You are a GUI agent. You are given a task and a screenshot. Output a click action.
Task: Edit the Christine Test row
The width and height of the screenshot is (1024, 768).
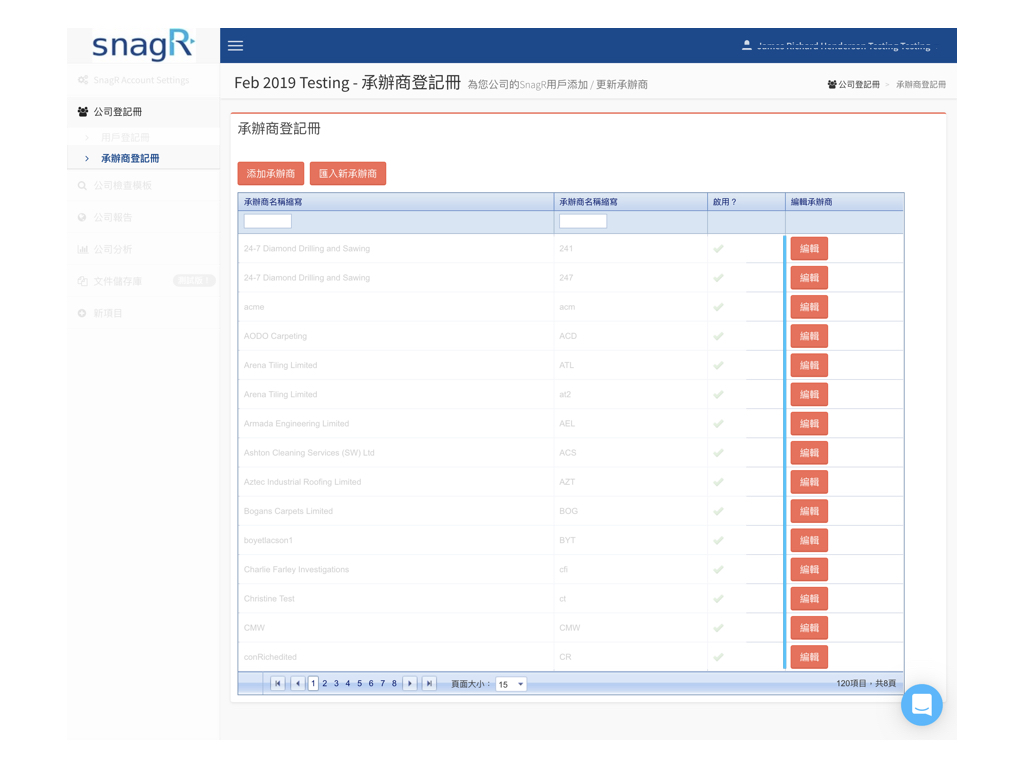point(809,599)
